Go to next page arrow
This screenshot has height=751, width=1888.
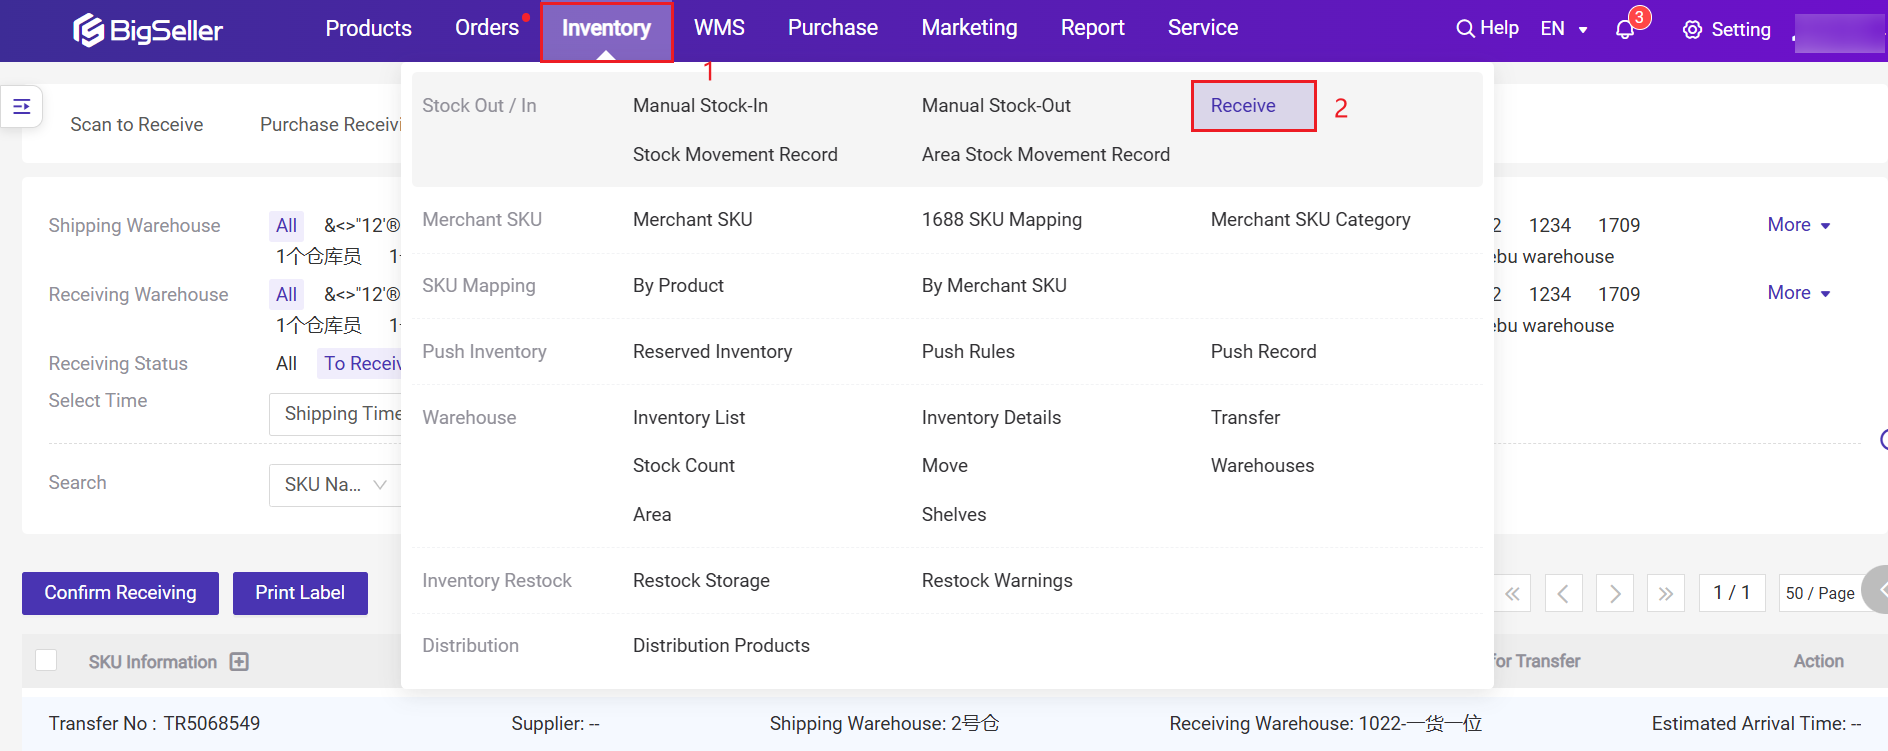tap(1614, 594)
